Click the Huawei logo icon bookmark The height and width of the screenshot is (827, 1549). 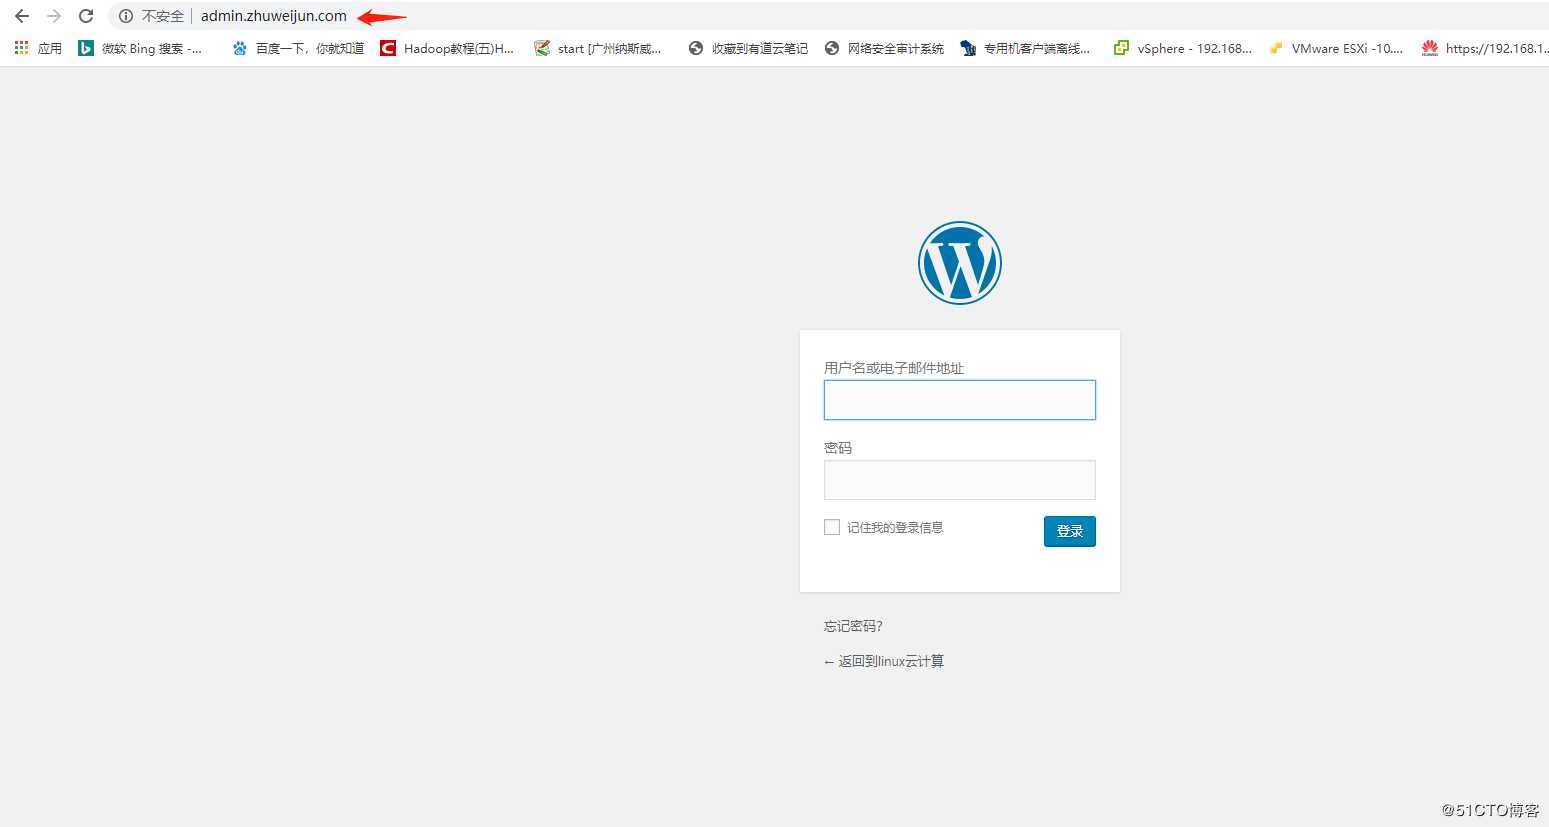1430,48
